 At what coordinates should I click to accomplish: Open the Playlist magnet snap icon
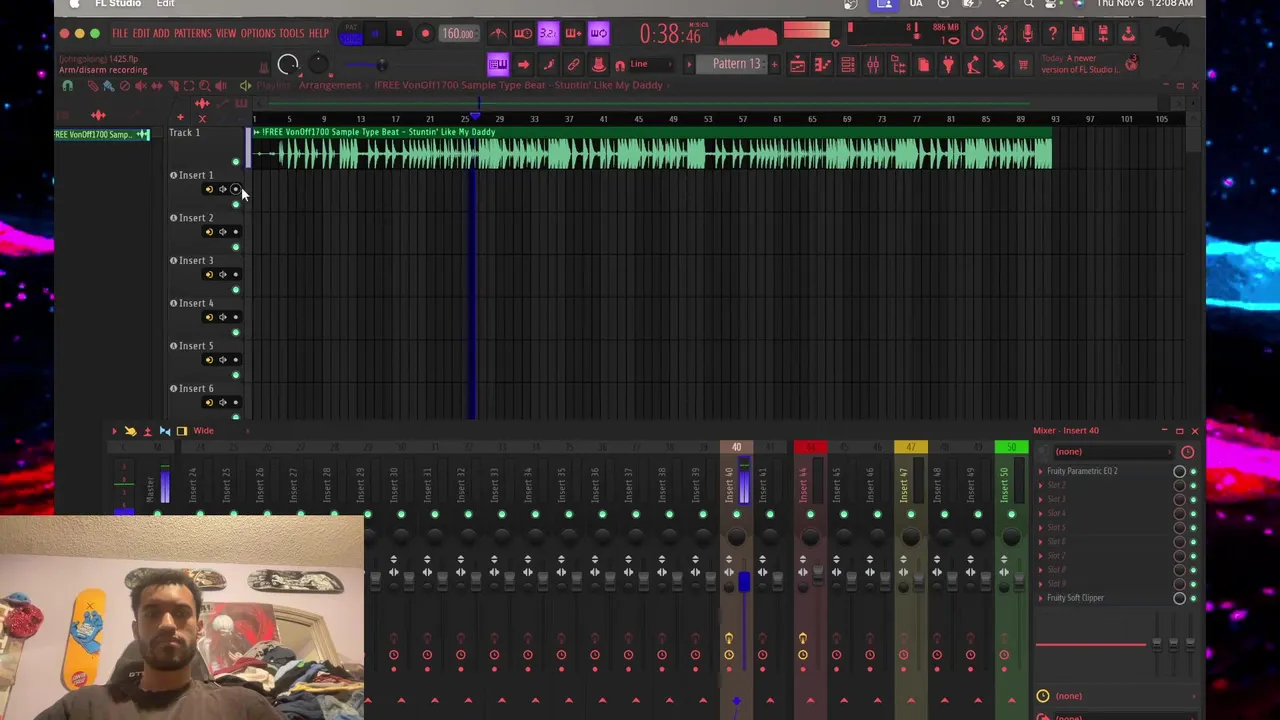click(x=68, y=86)
